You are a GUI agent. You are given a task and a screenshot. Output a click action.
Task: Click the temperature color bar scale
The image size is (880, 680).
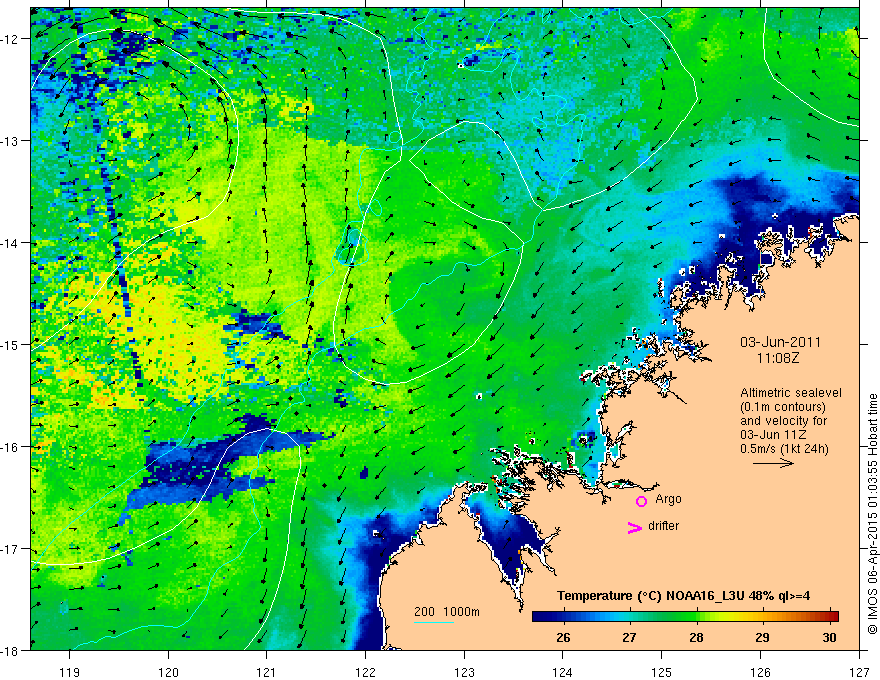click(685, 617)
